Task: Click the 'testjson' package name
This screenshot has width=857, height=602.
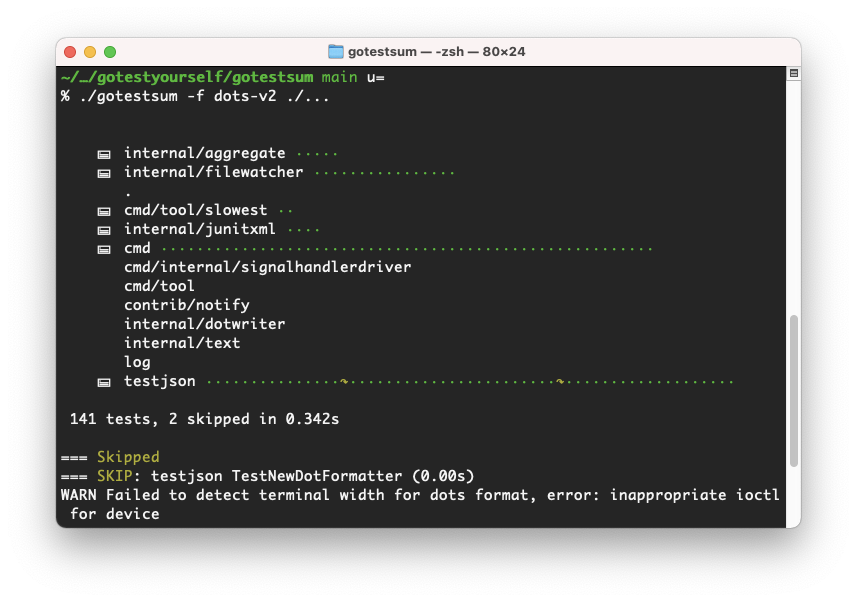Action: coord(160,381)
